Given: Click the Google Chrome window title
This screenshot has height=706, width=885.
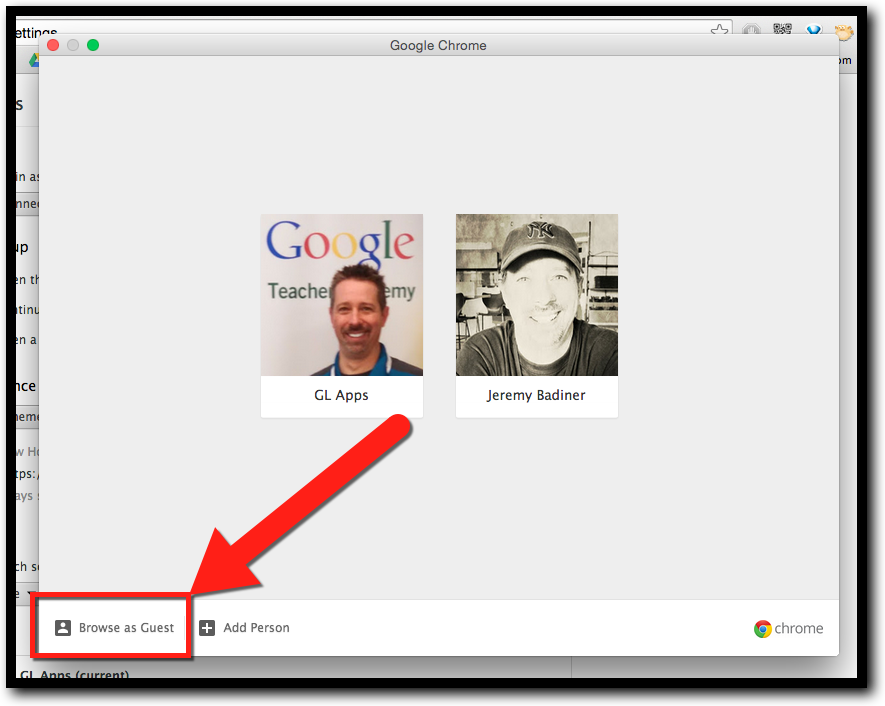Looking at the screenshot, I should [x=438, y=45].
